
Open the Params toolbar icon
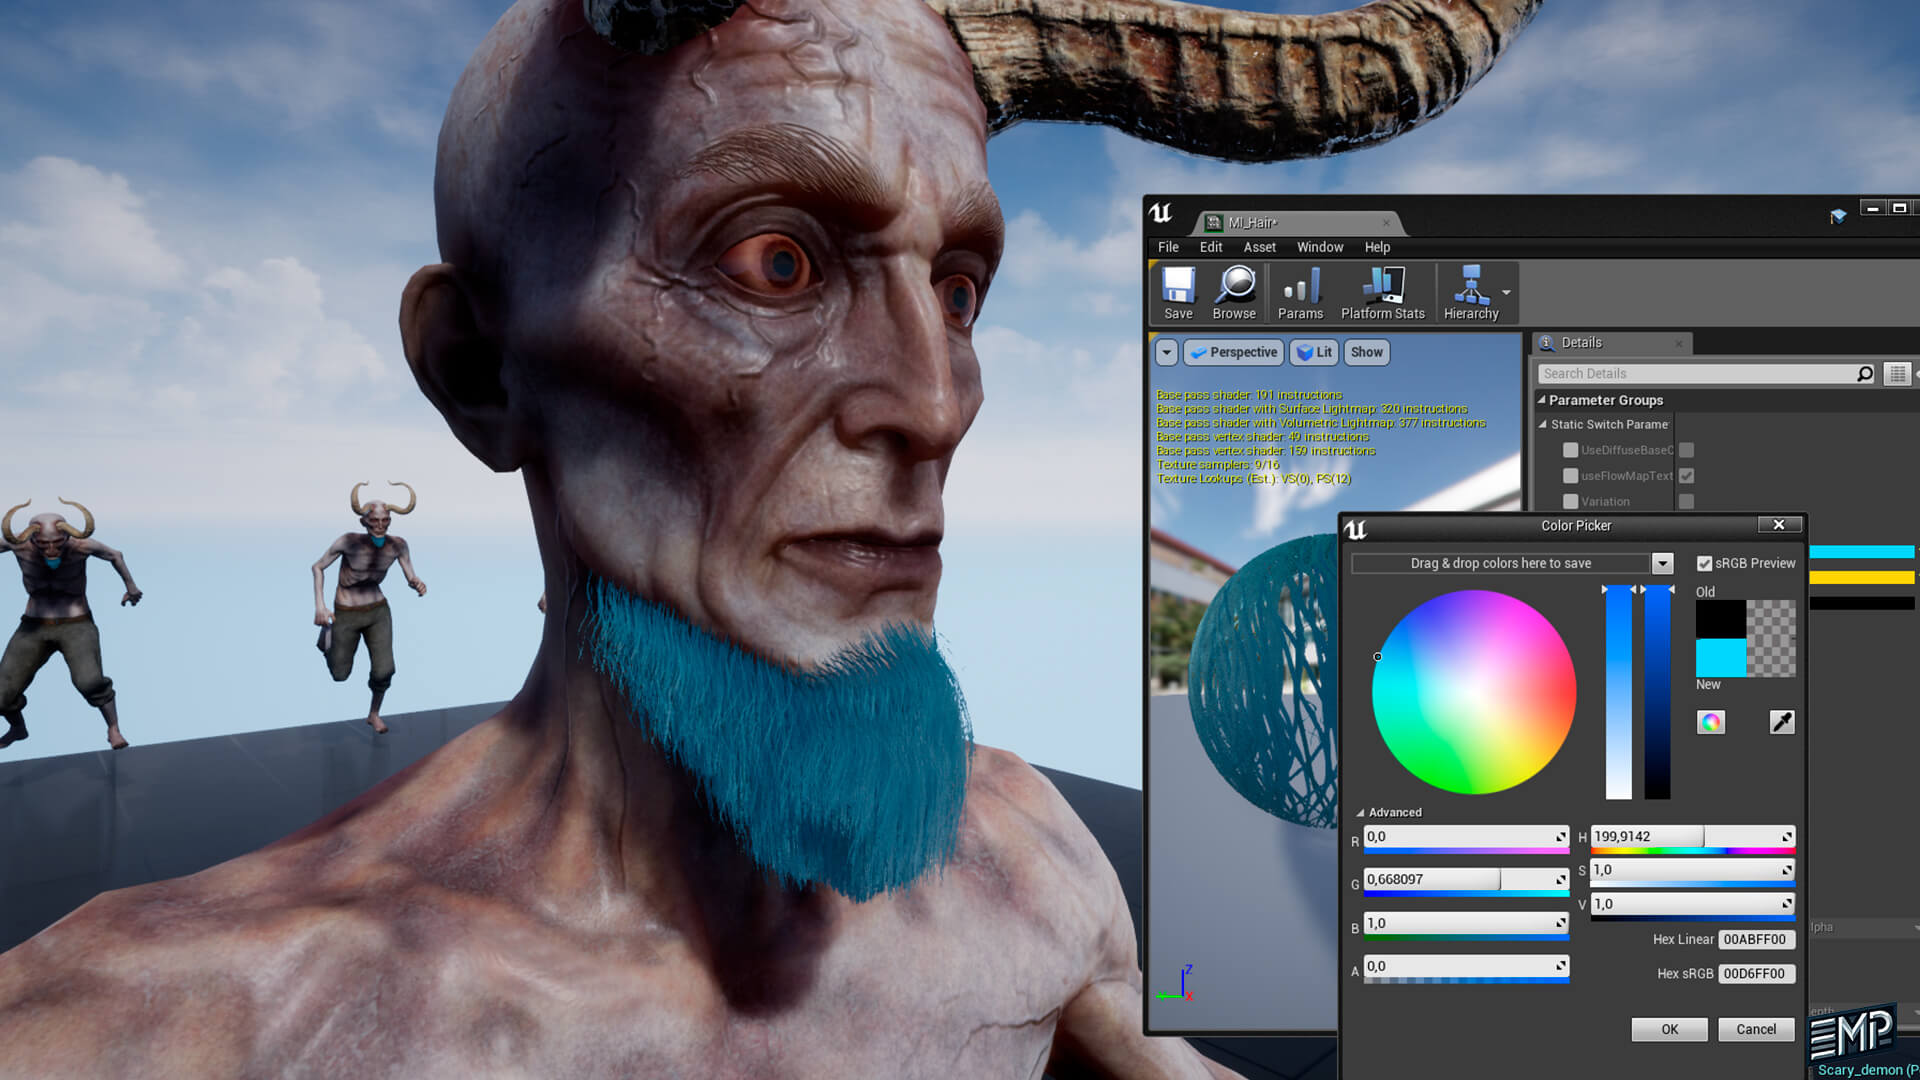point(1300,291)
